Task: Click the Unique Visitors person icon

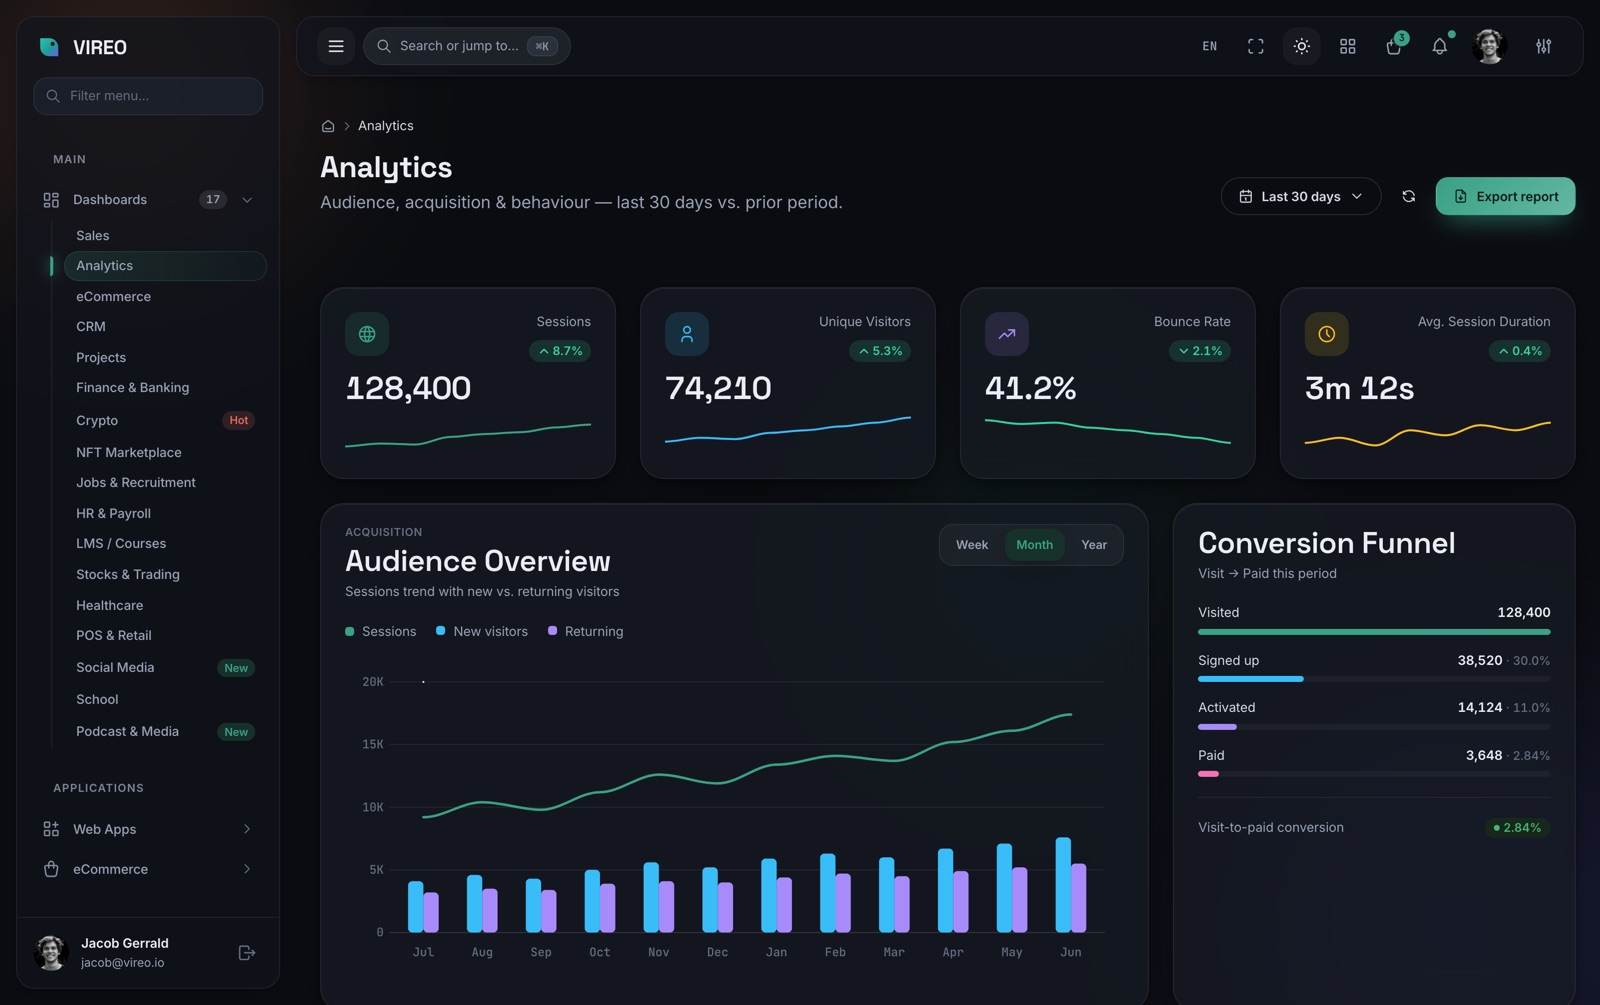Action: coord(687,334)
